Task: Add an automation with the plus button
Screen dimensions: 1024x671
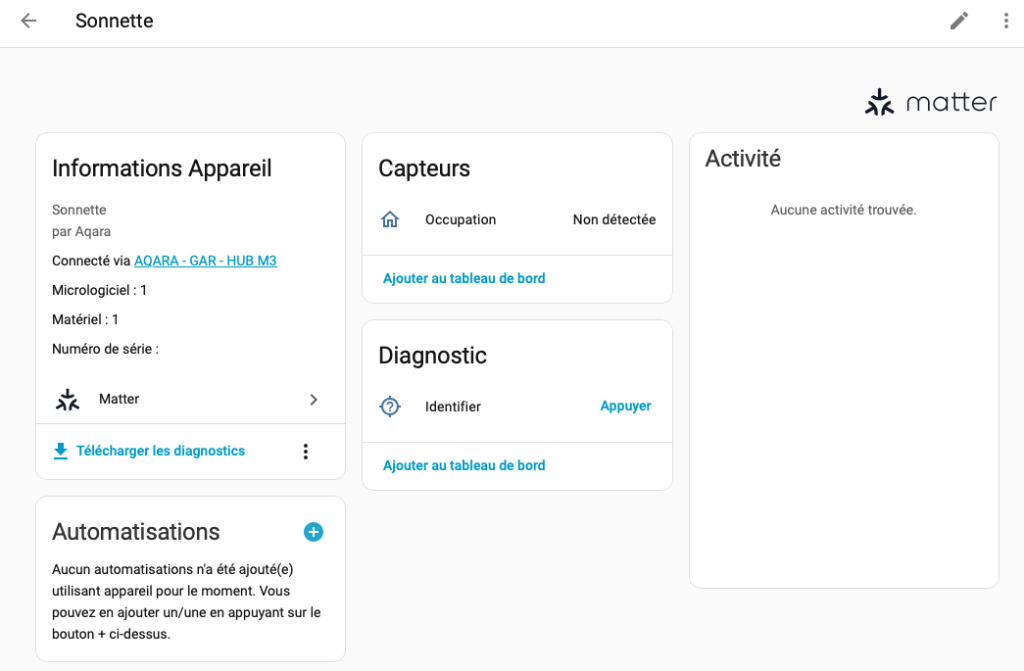Action: pos(313,532)
